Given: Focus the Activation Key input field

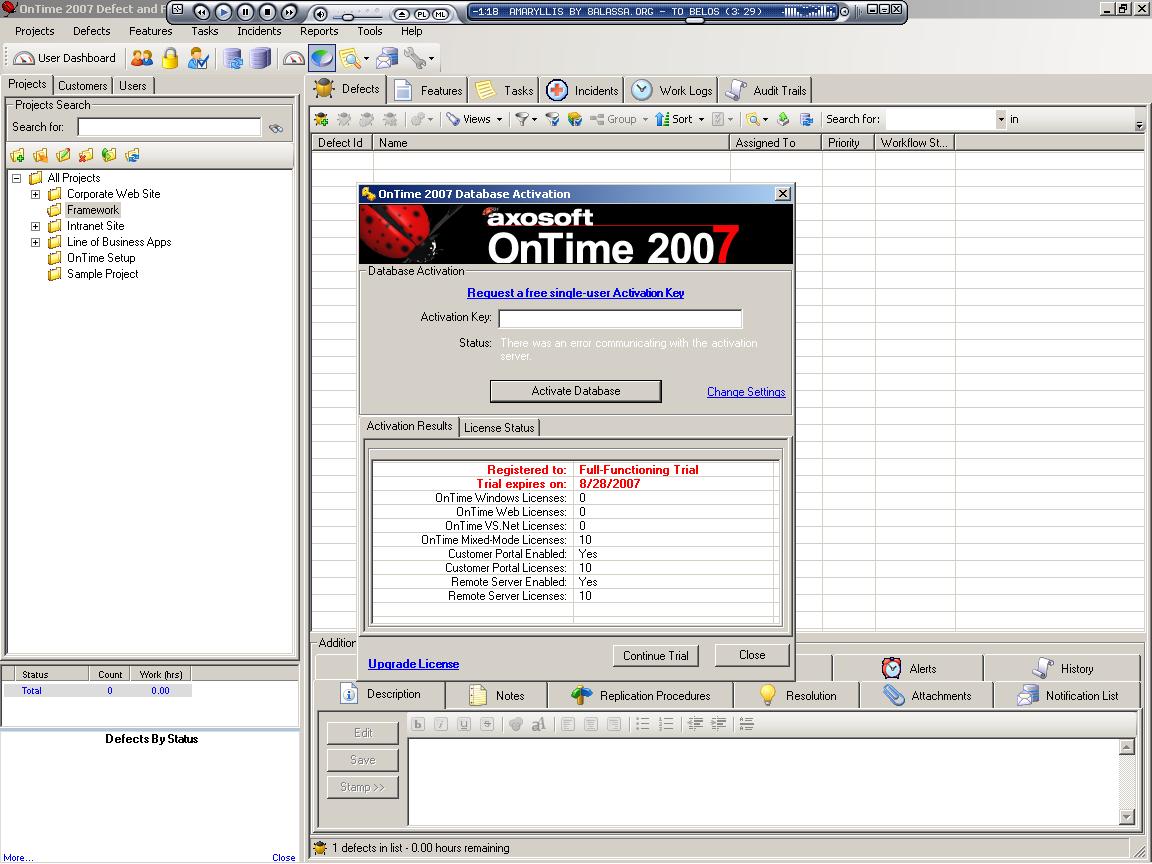Looking at the screenshot, I should (620, 318).
